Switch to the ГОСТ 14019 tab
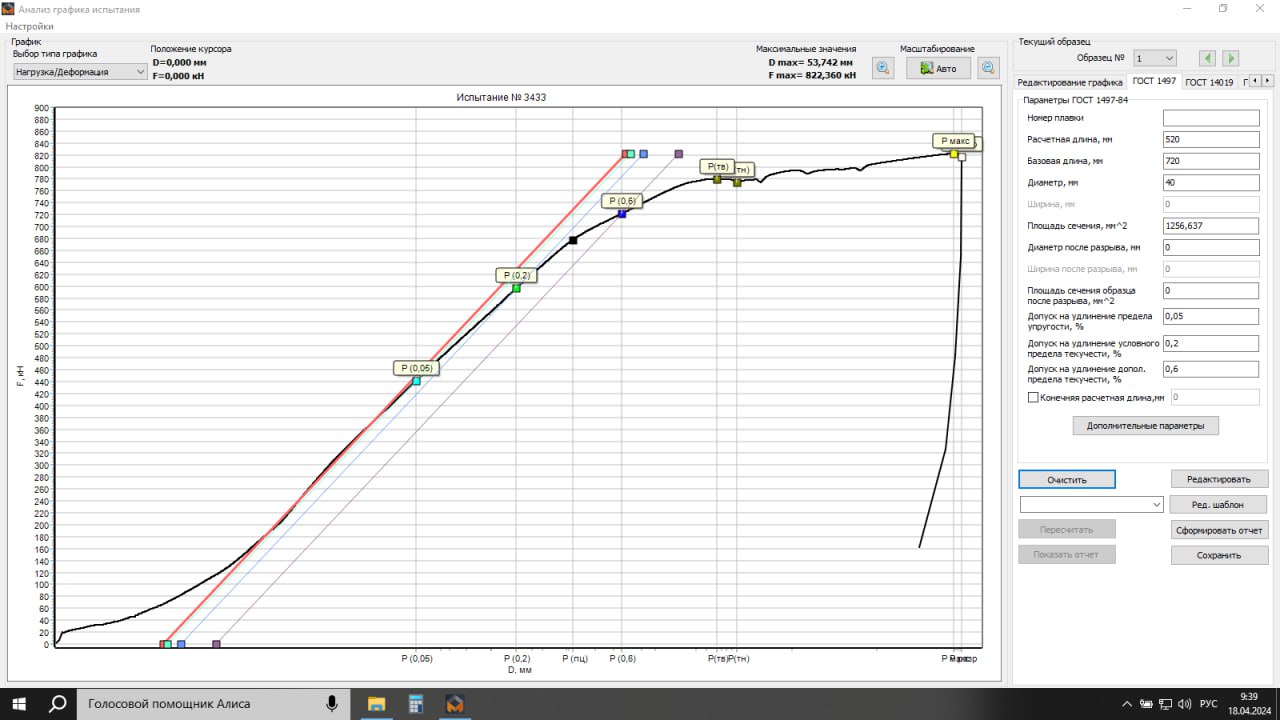The image size is (1280, 720). [1209, 82]
